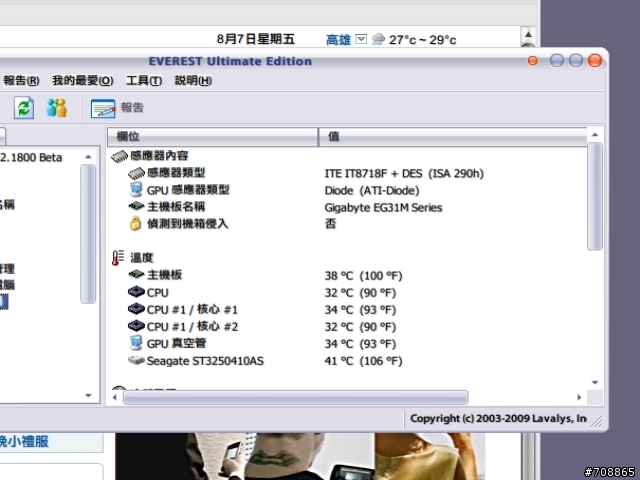Open the users/community toolbar icon
The width and height of the screenshot is (640, 480).
click(x=57, y=108)
